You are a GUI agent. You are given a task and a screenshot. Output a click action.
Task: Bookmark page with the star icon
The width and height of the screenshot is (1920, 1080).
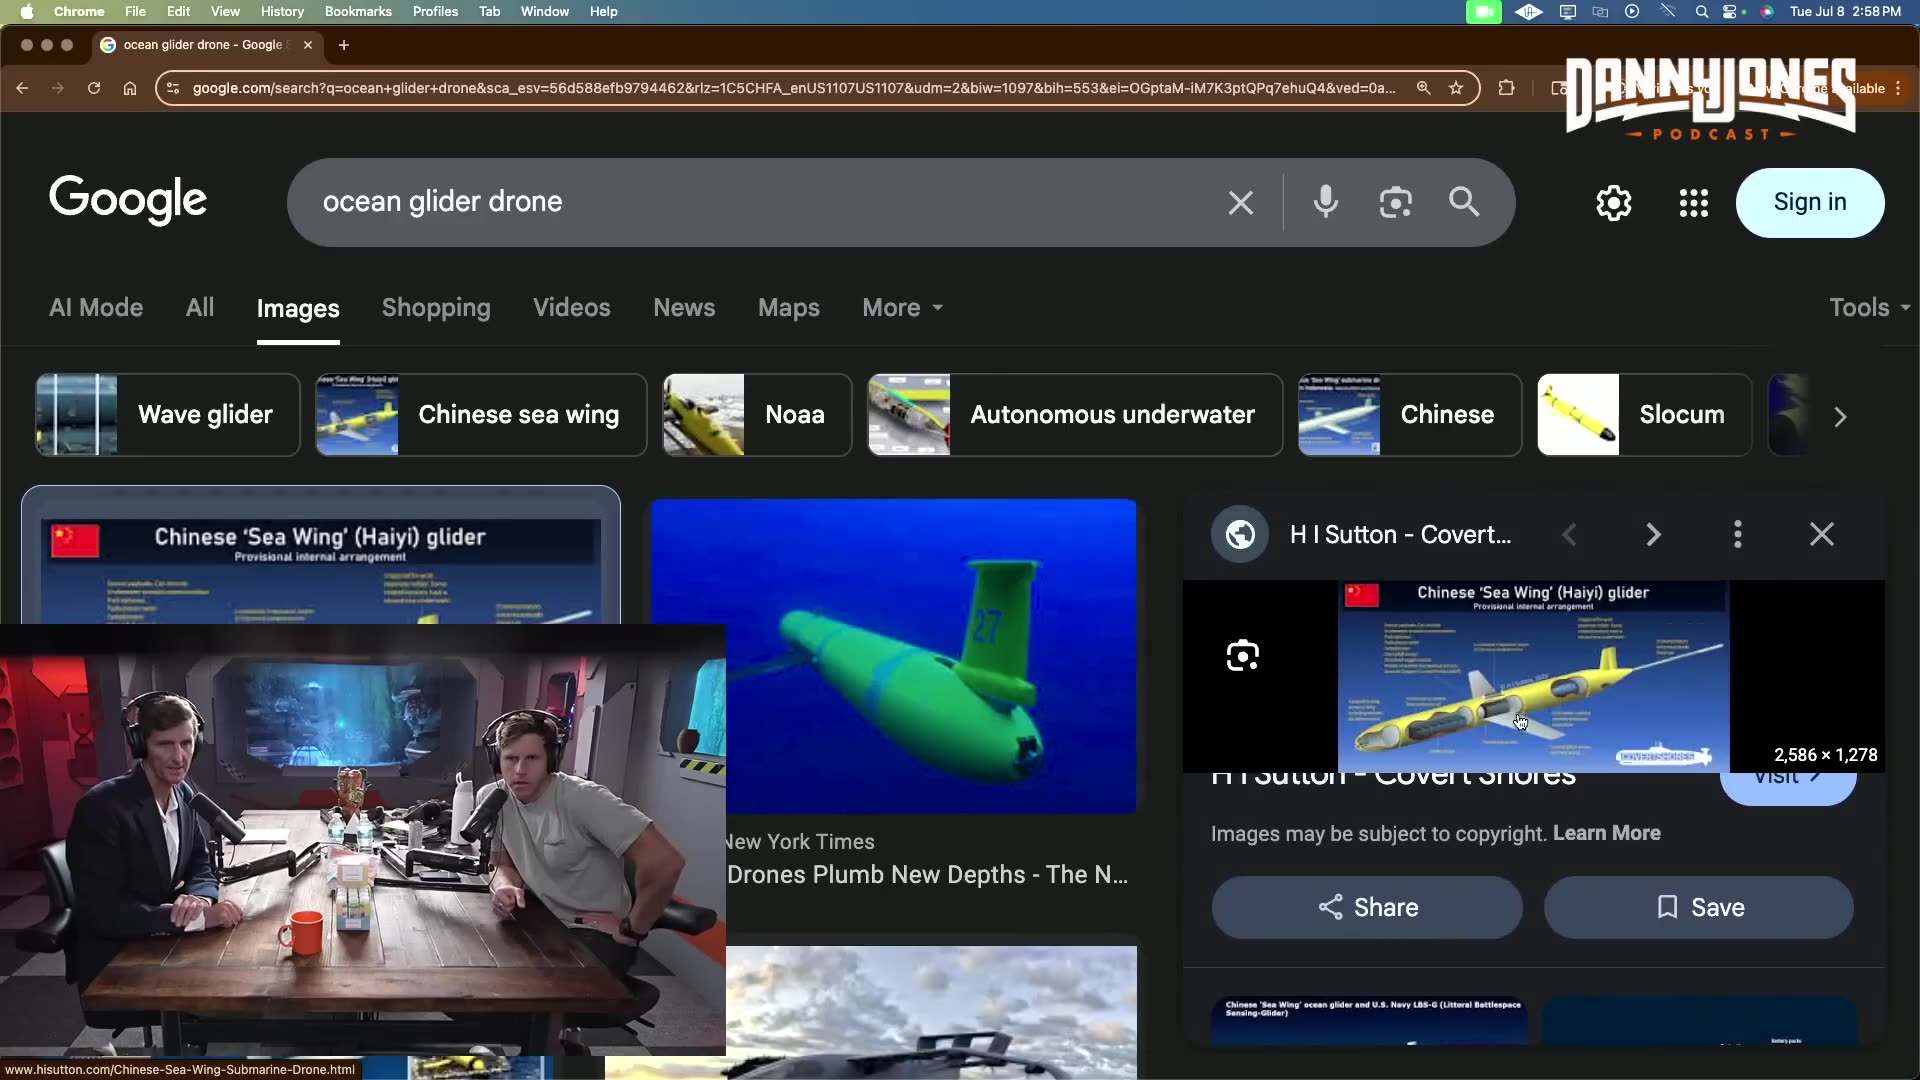tap(1456, 88)
